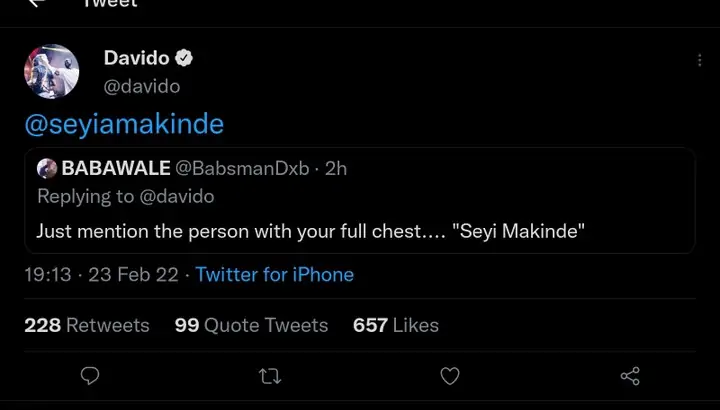View the 99 Quote Tweets list
The height and width of the screenshot is (410, 720).
[x=251, y=325]
